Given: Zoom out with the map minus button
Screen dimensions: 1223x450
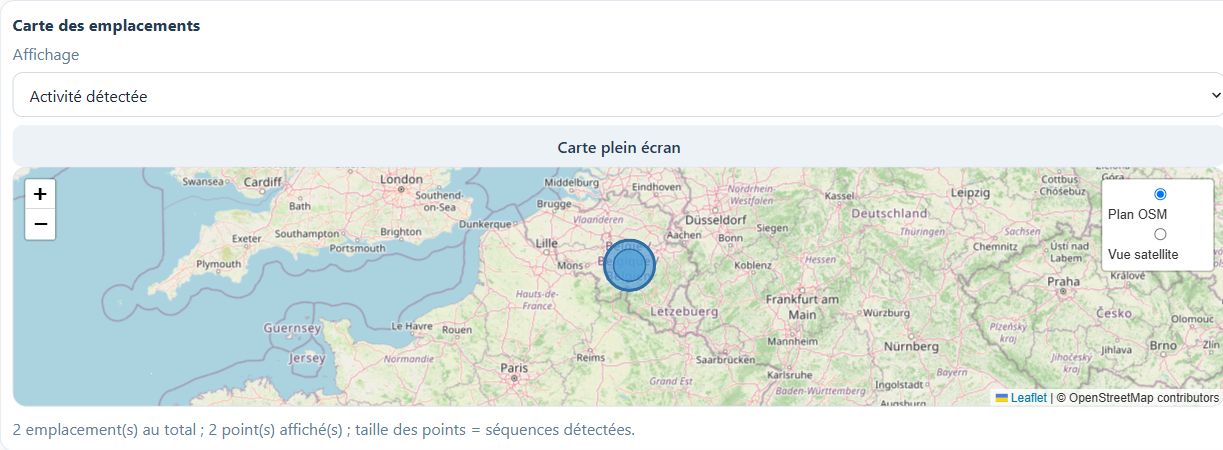Looking at the screenshot, I should (x=40, y=224).
